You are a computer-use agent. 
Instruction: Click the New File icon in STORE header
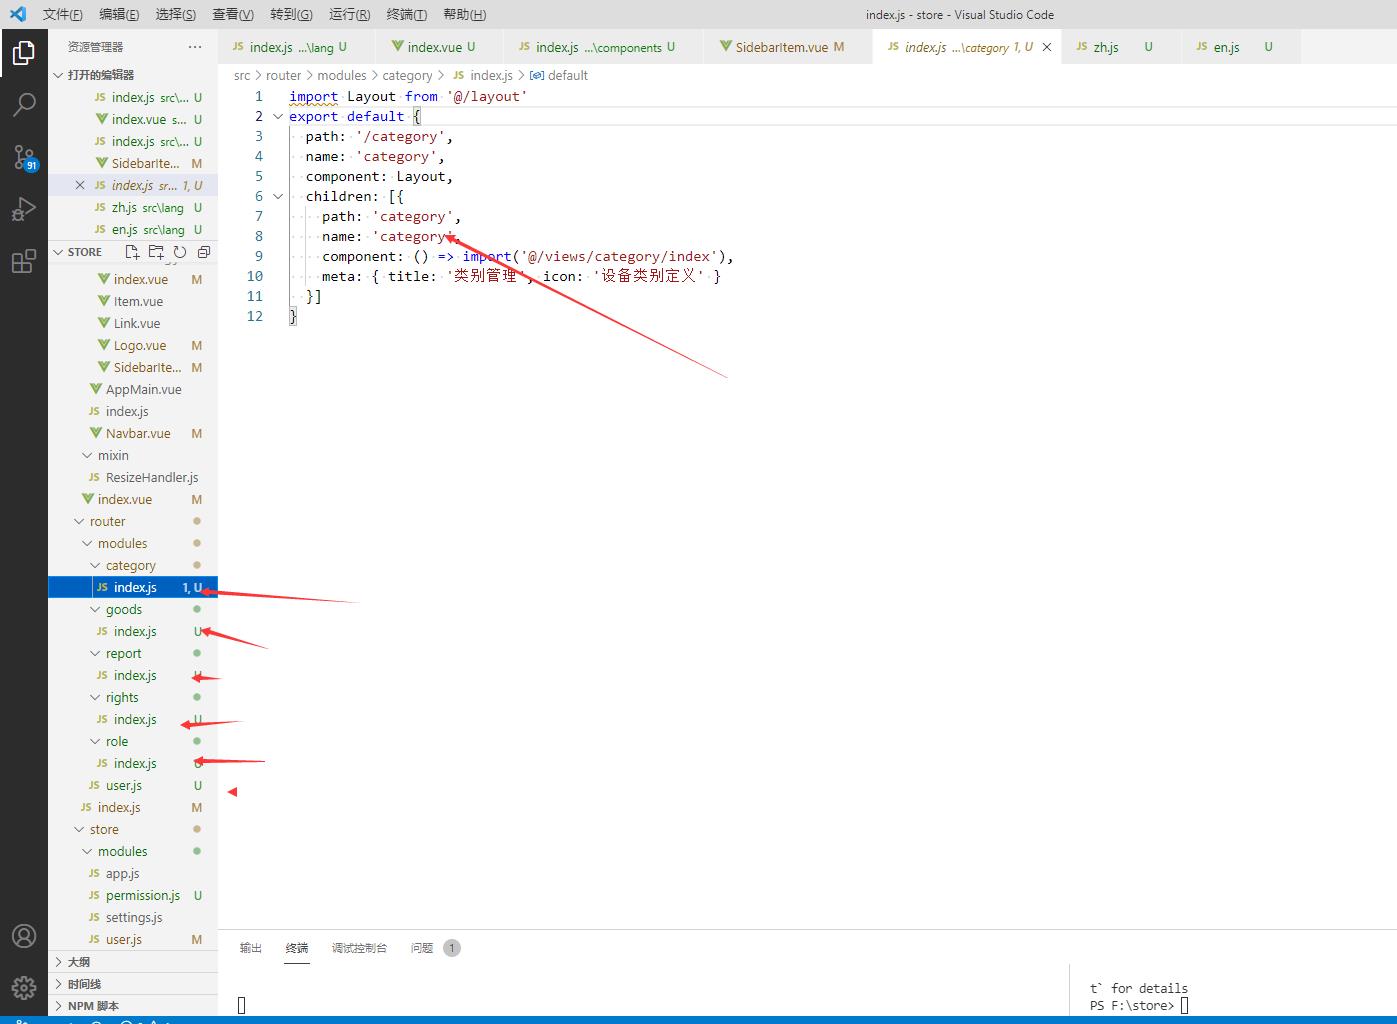point(132,252)
